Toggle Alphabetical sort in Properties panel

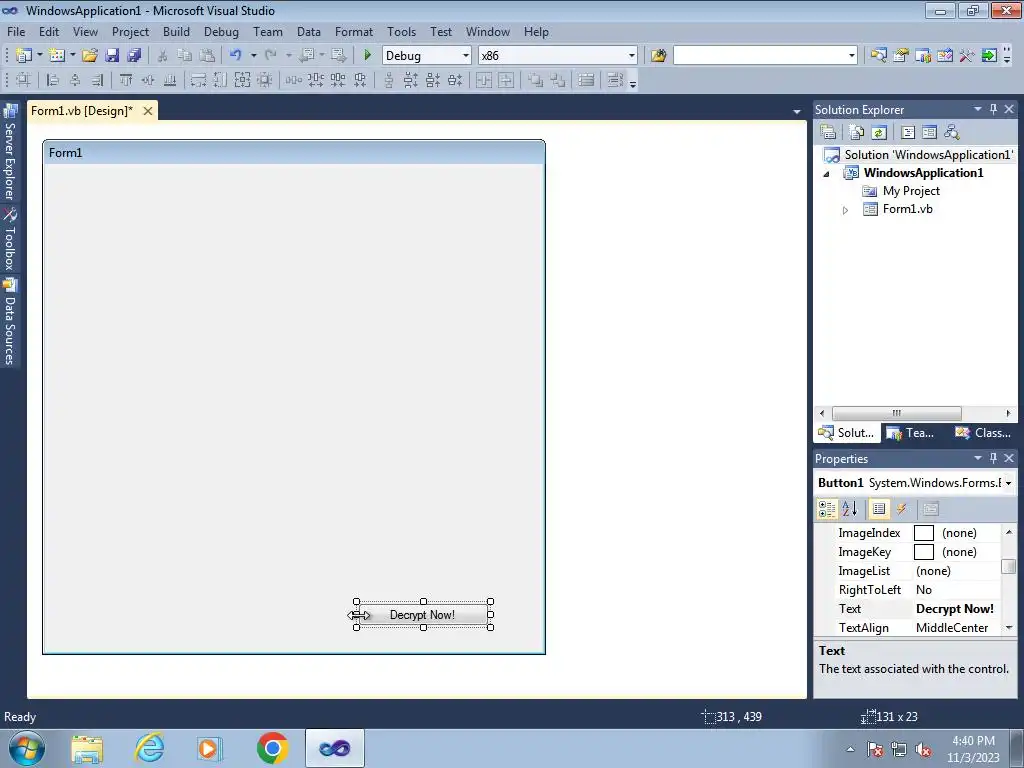click(x=850, y=509)
